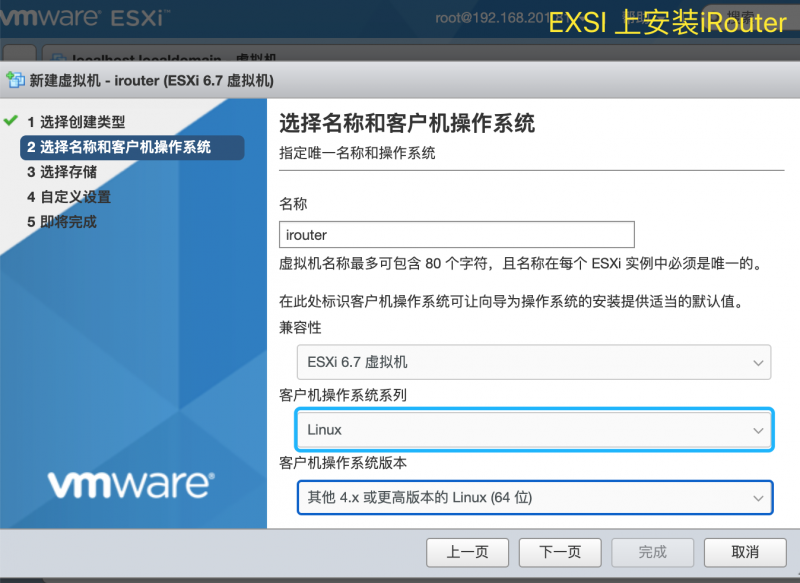Screen dimensions: 800x583
Task: Click the 上一页 button
Action: click(467, 552)
